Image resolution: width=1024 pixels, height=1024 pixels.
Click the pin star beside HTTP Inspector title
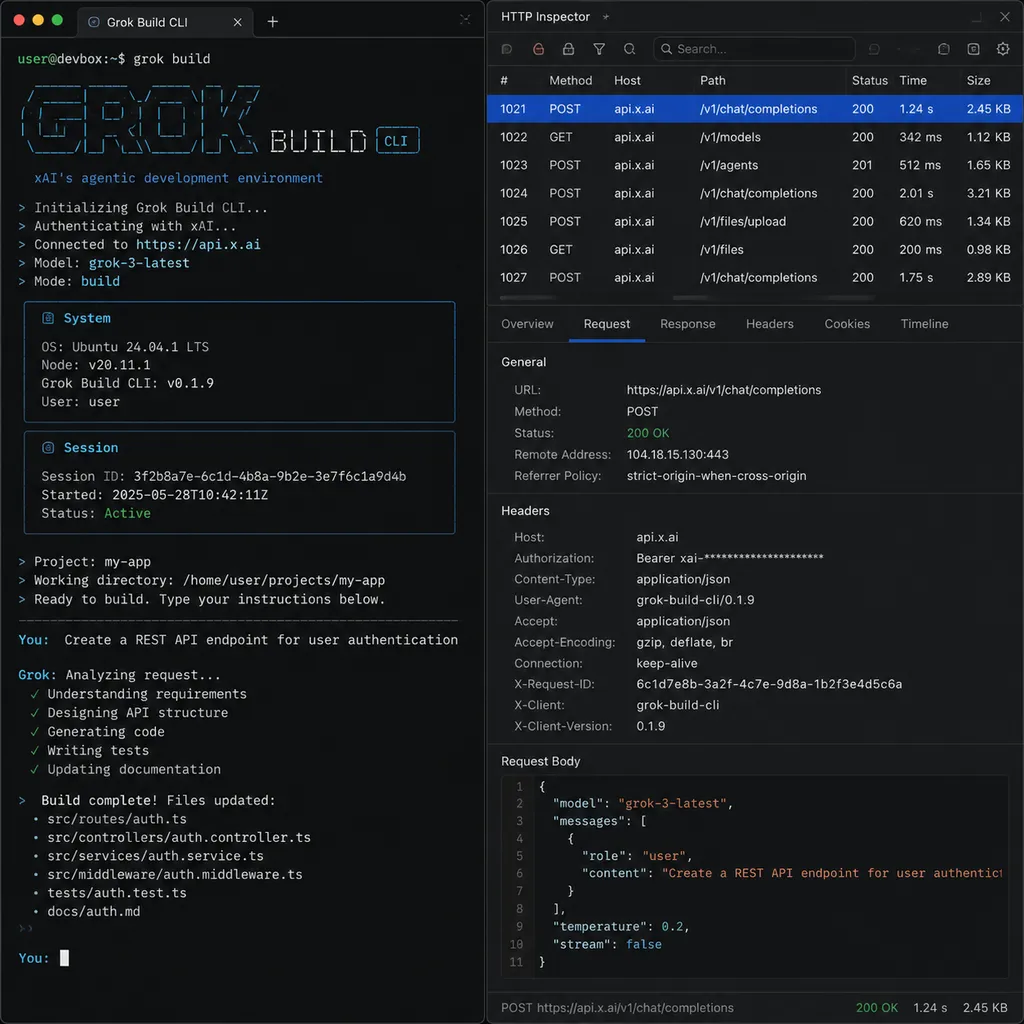click(x=605, y=17)
